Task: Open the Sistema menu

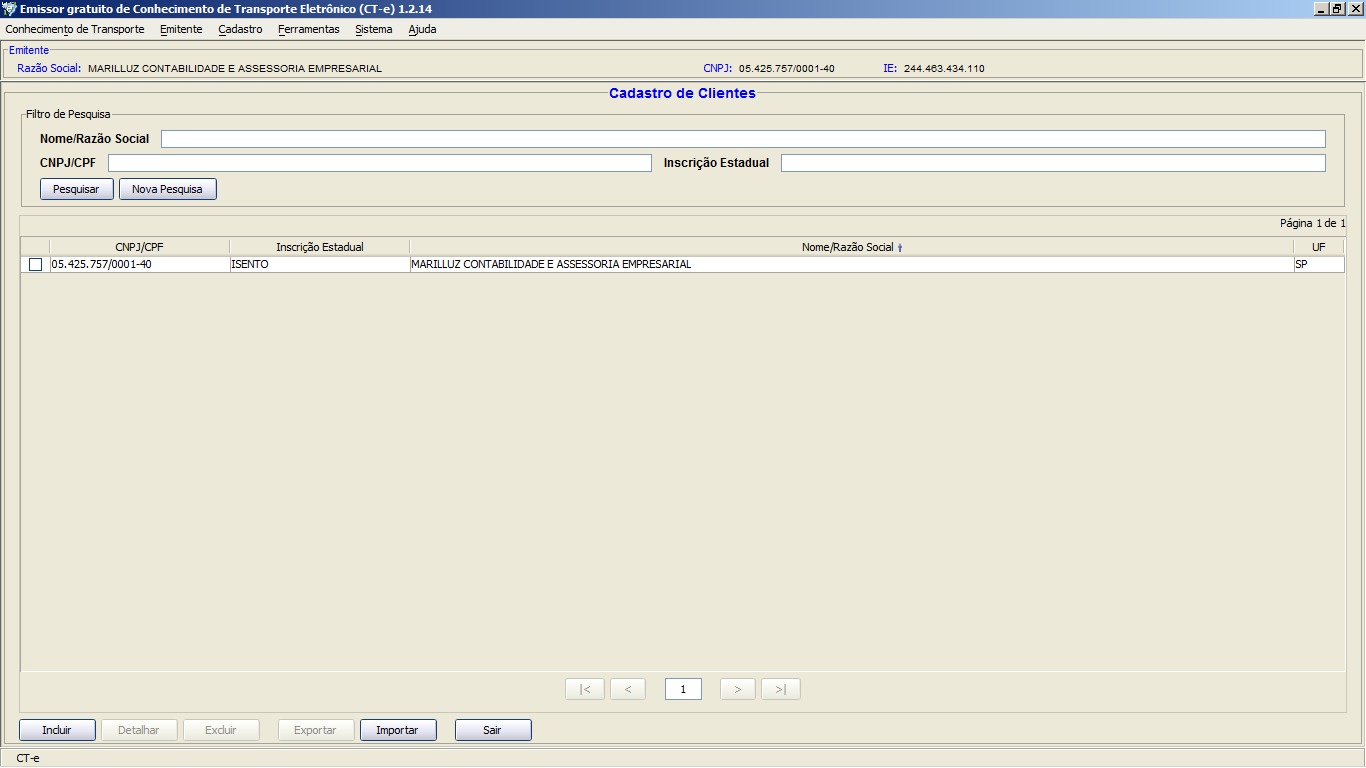Action: point(374,29)
